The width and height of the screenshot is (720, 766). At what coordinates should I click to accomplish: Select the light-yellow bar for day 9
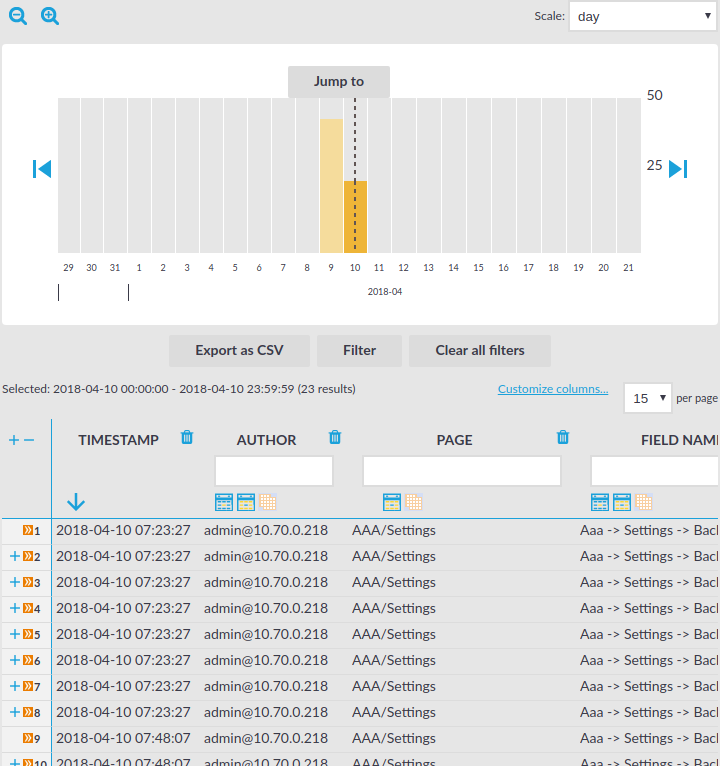tap(332, 186)
